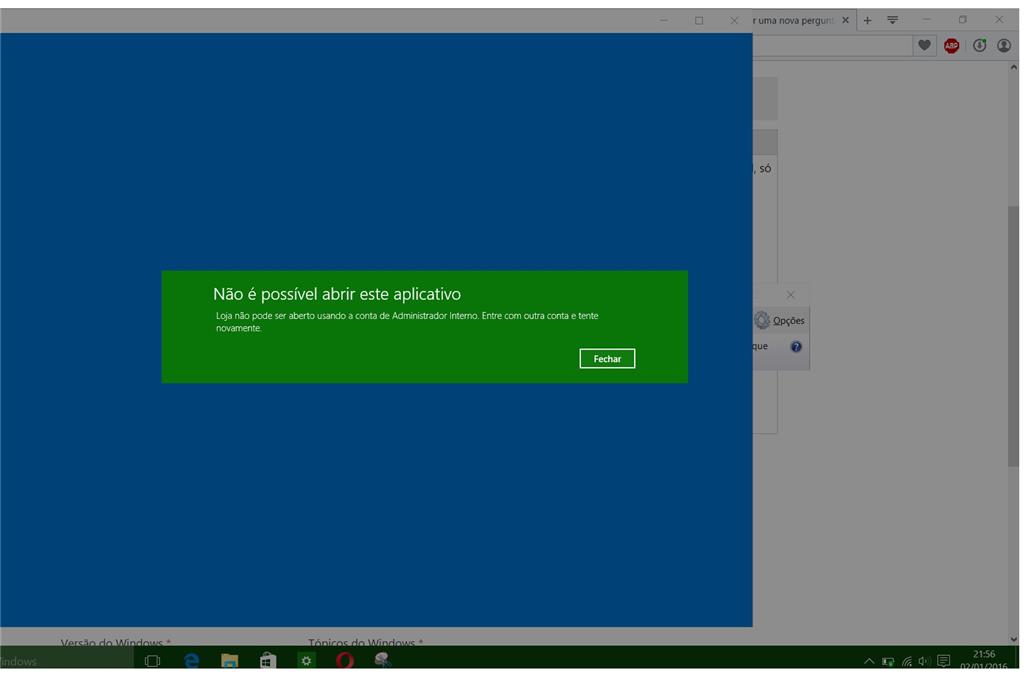Open the Wi-Fi network tray icon
Viewport: 1024px width, 677px height.
pyautogui.click(x=906, y=661)
